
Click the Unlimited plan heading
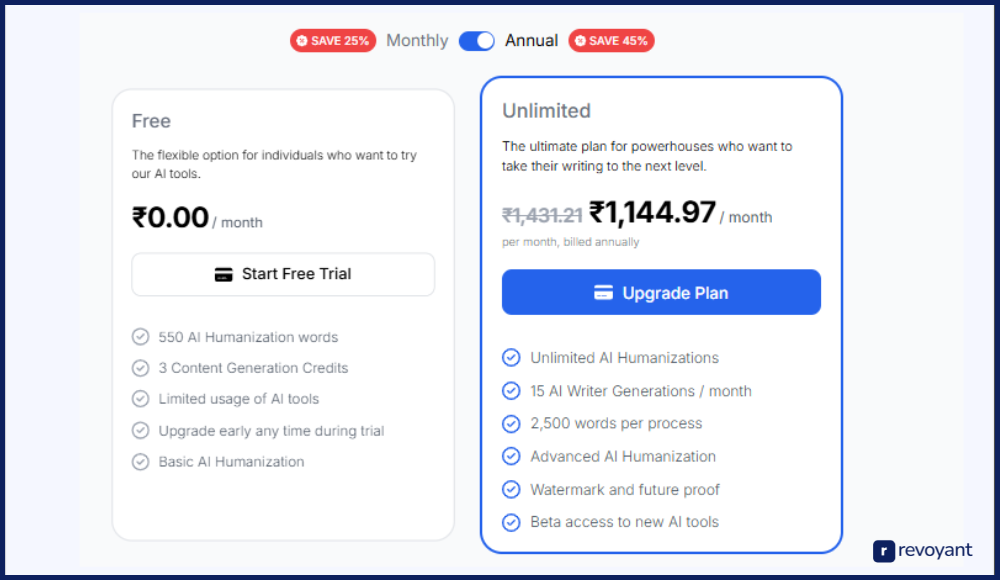[546, 111]
